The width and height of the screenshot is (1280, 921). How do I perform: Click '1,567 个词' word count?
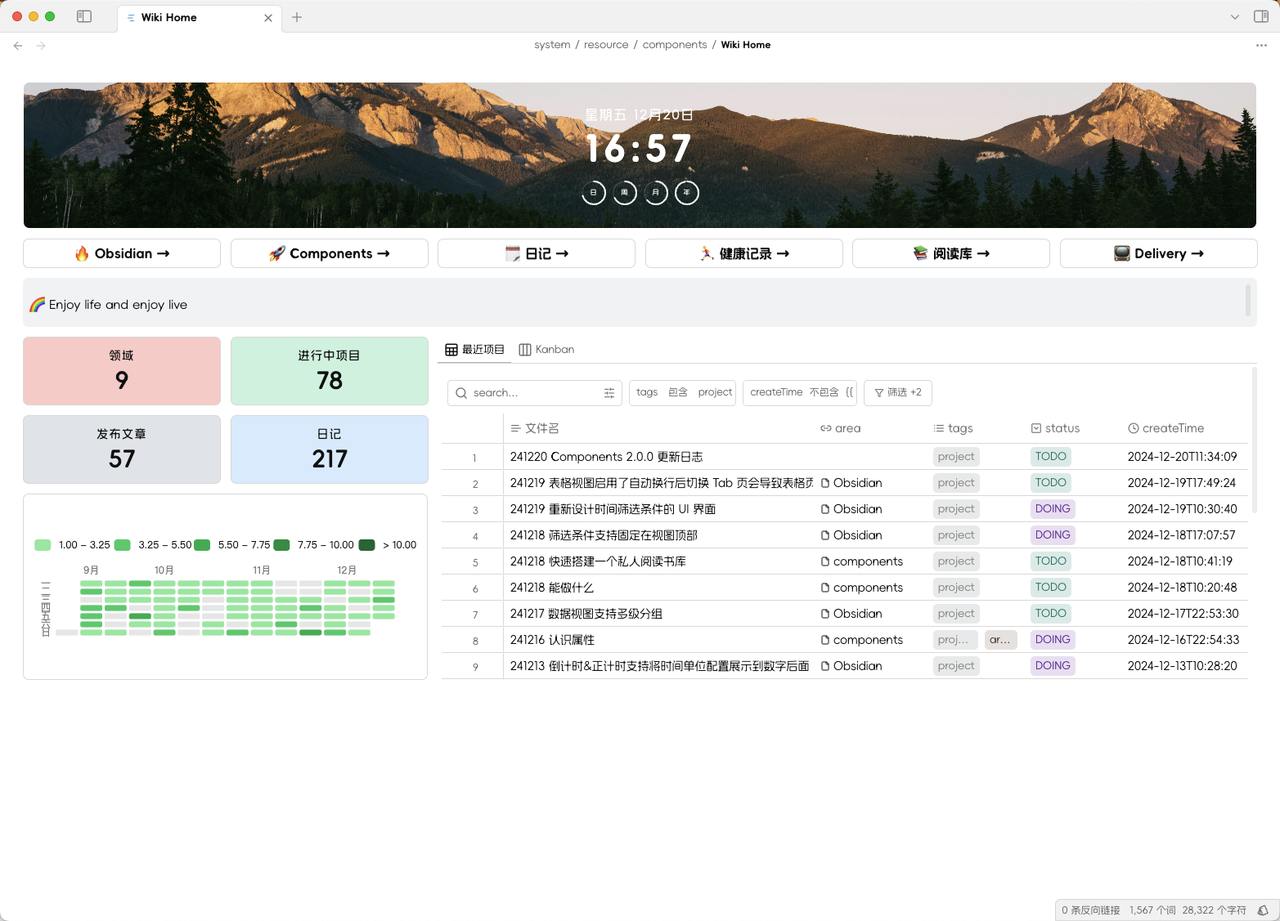point(1153,910)
